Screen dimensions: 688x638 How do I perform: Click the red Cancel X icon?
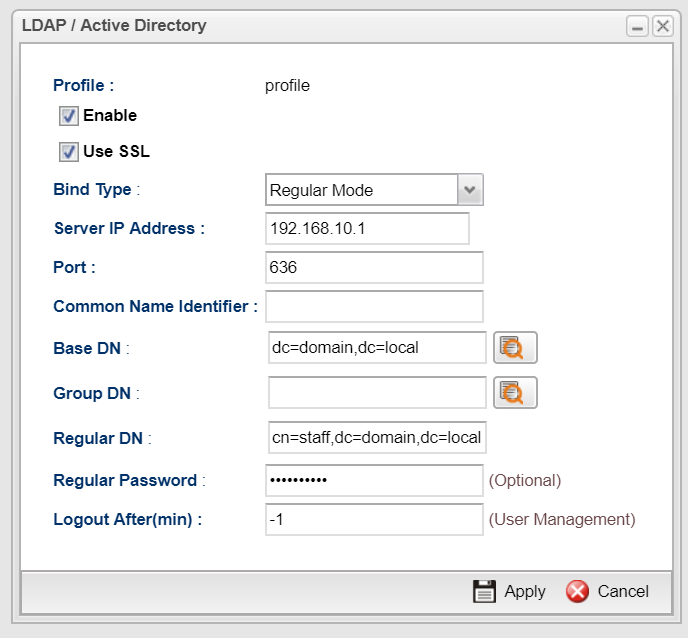[x=577, y=591]
